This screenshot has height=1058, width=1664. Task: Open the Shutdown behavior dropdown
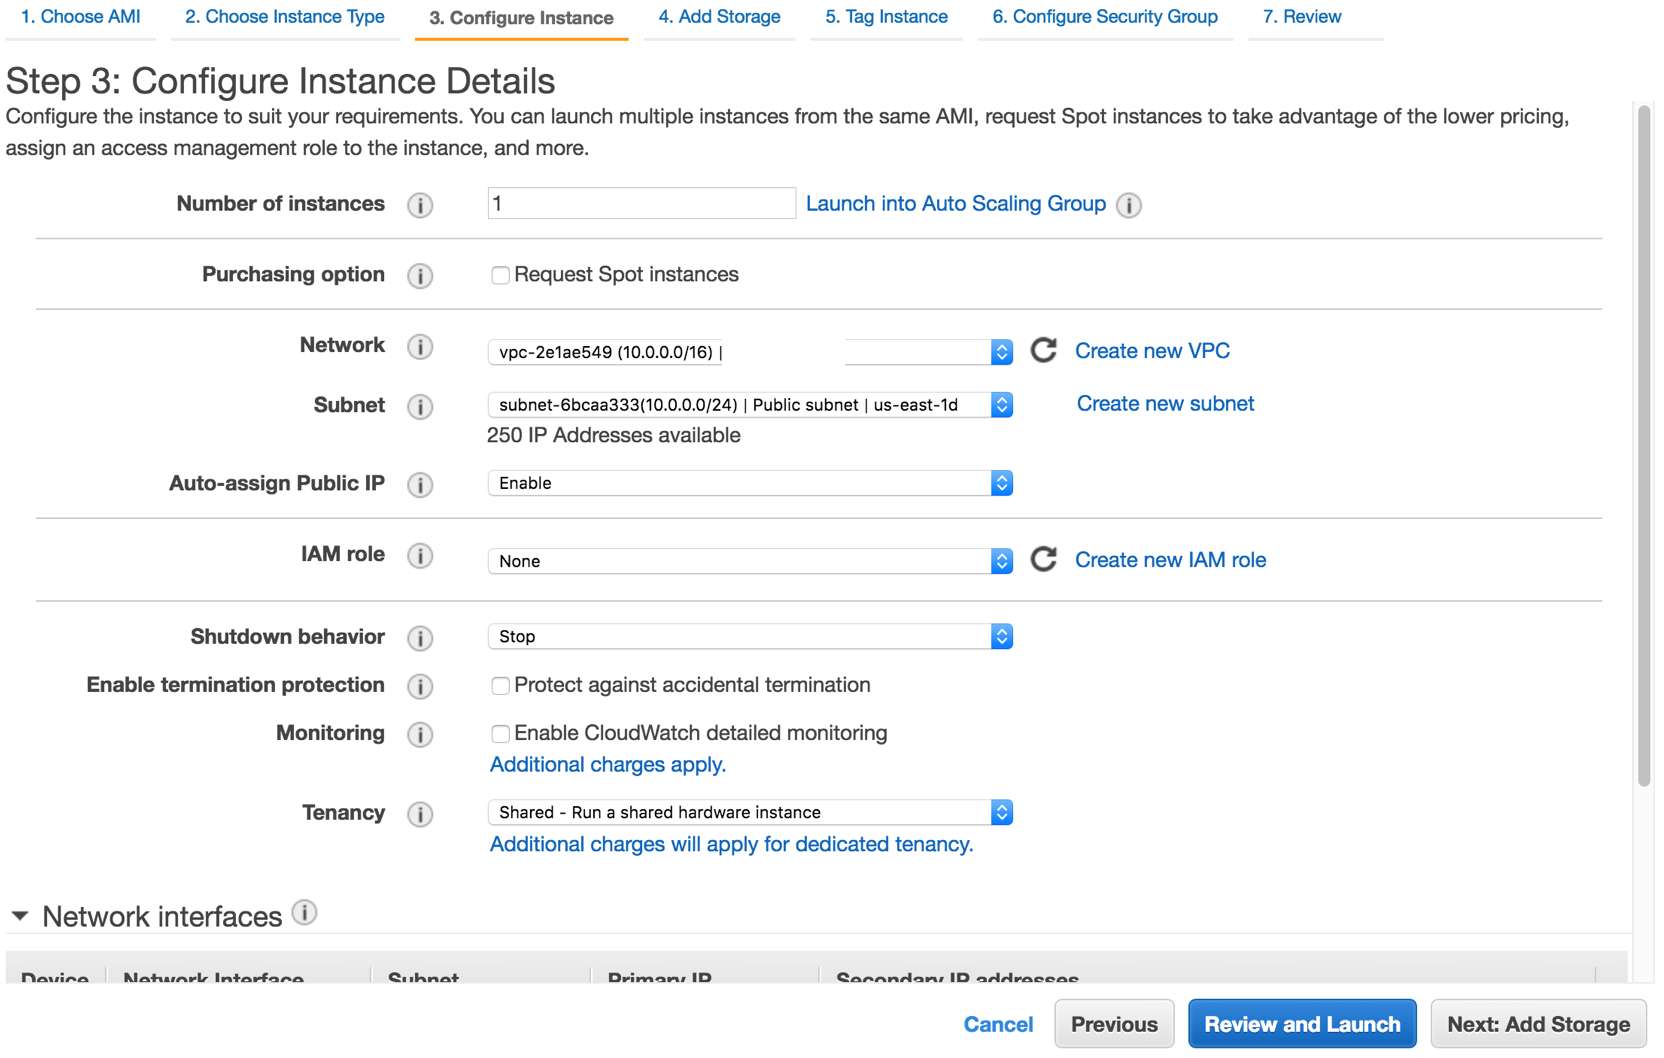point(750,636)
